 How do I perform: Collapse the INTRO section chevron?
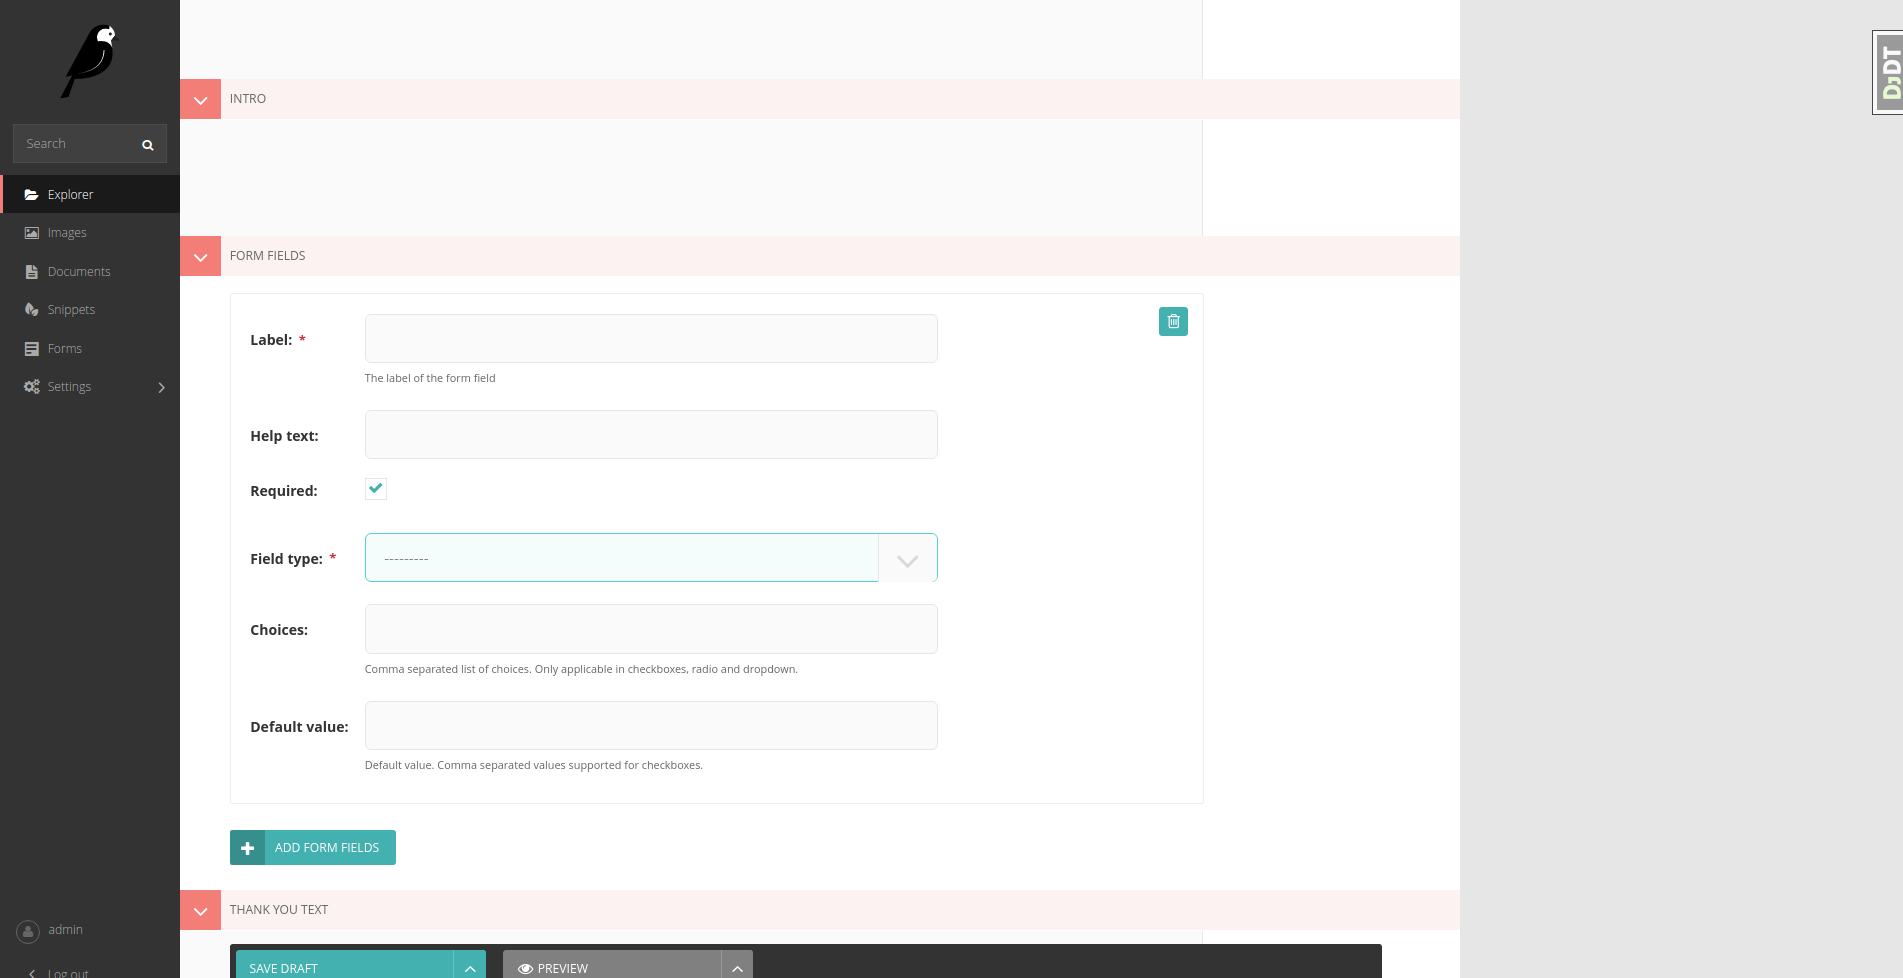point(200,100)
